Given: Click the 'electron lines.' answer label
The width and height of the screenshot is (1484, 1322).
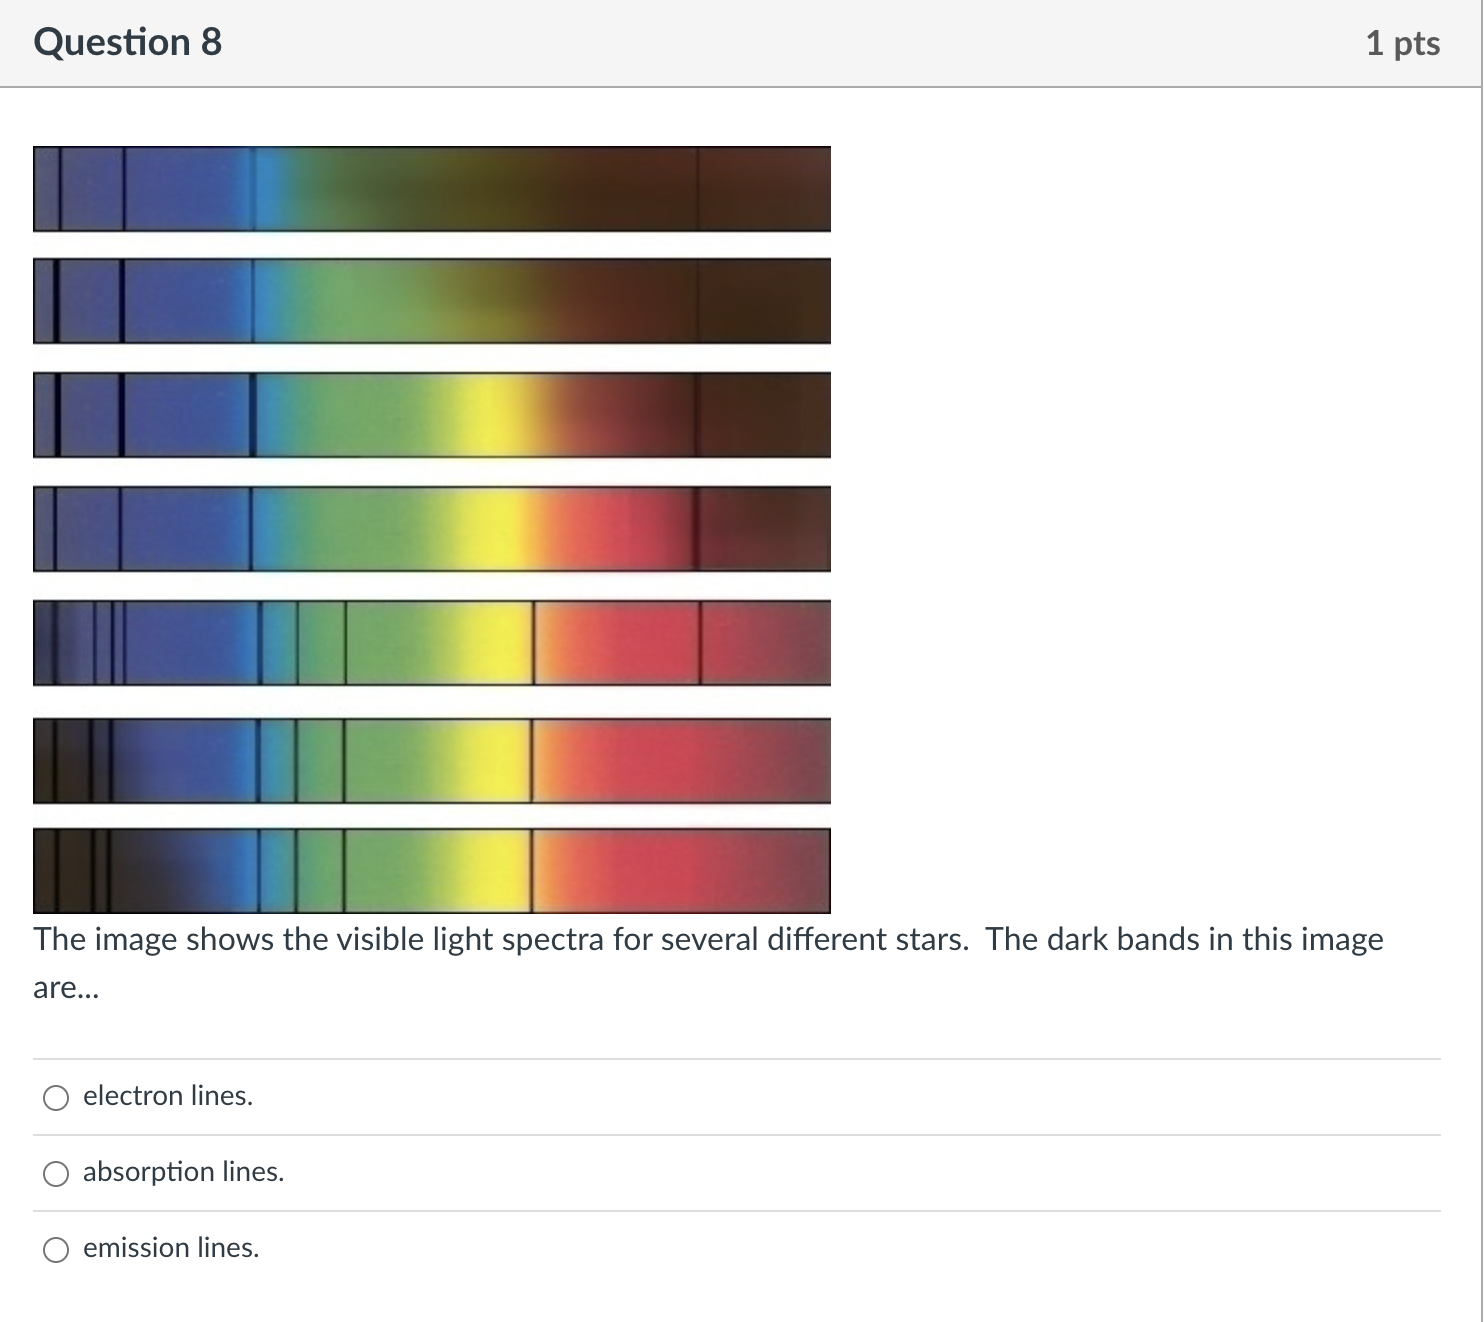Looking at the screenshot, I should click(x=168, y=1096).
